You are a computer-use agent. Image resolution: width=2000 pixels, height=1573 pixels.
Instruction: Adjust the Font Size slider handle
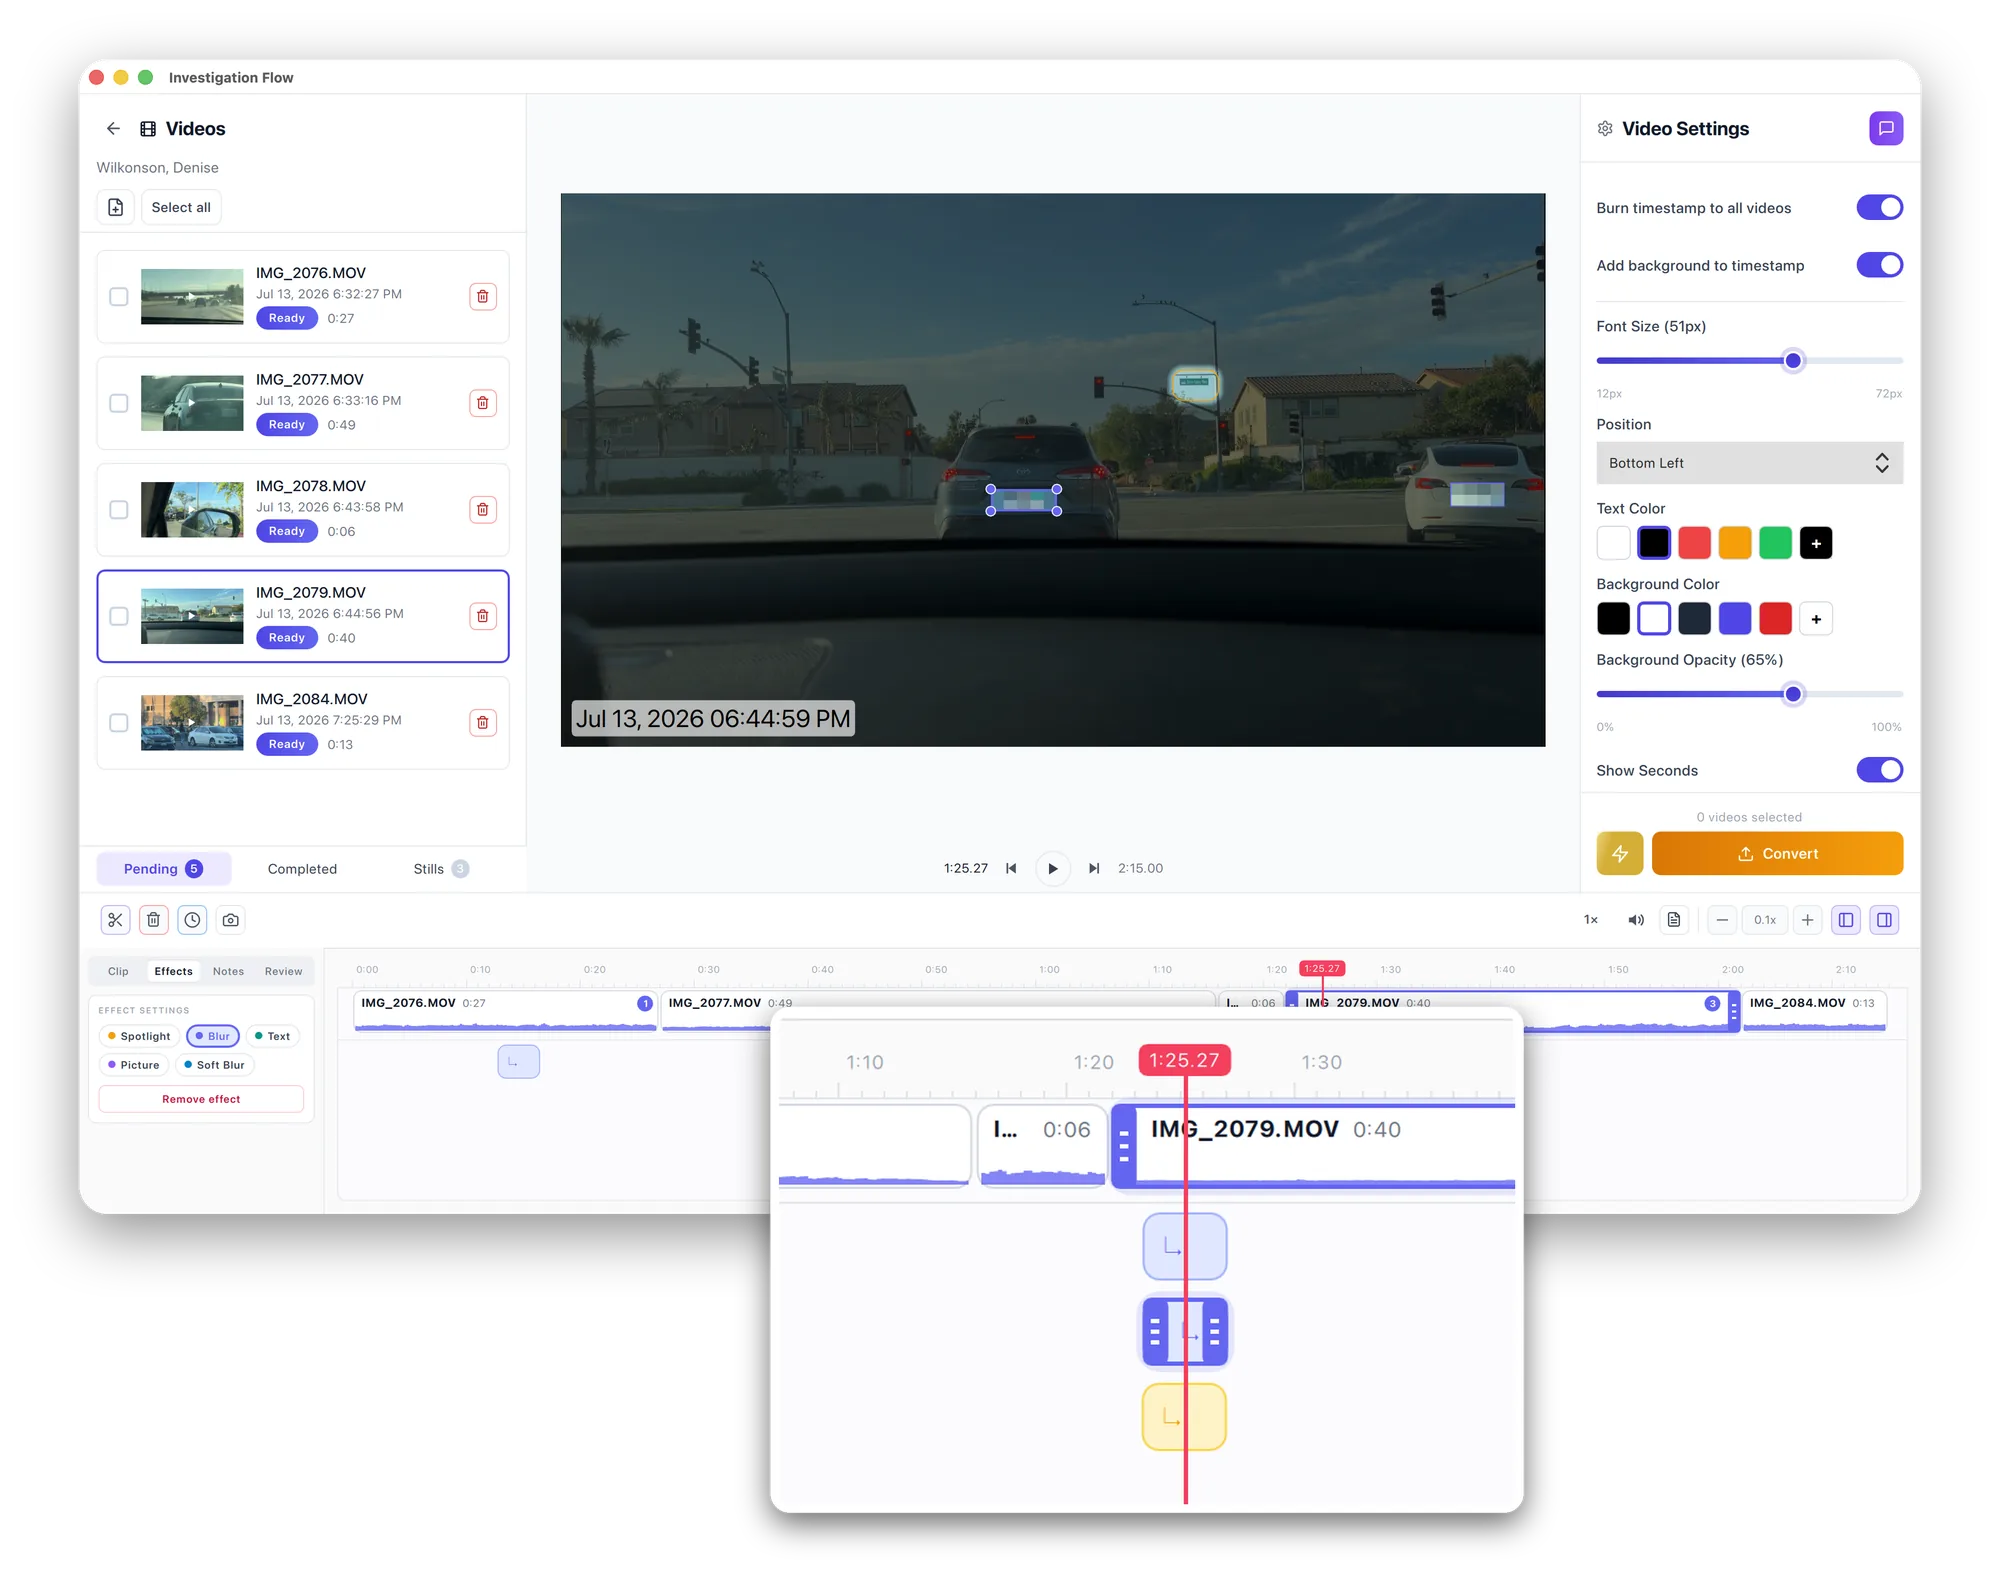1793,361
